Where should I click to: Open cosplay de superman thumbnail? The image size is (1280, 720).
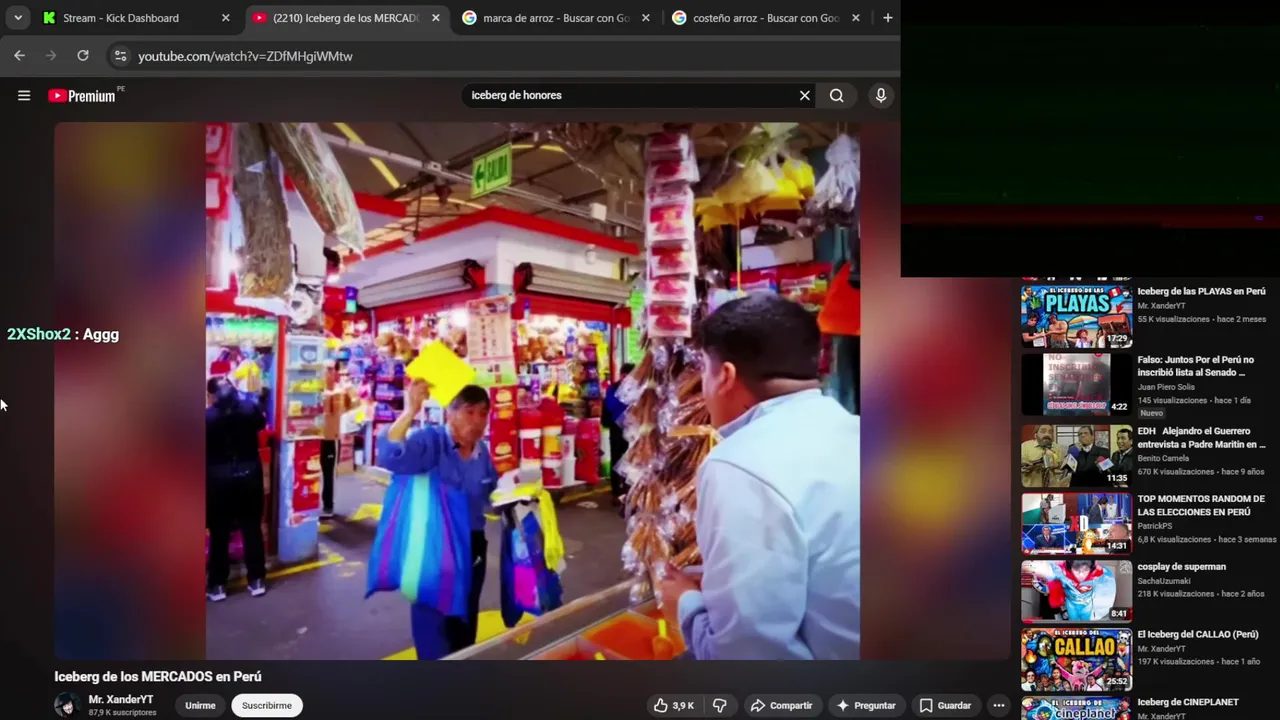(1076, 590)
